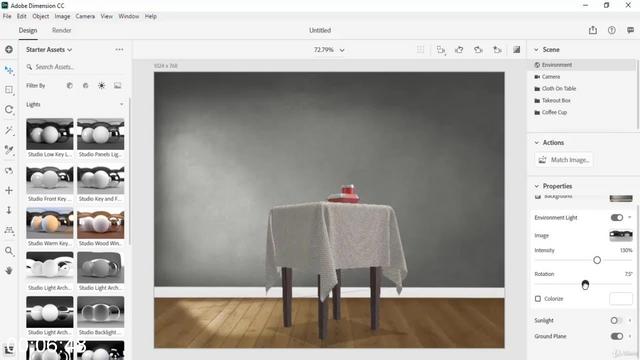Click the group selection icon in canvas toolbar
The width and height of the screenshot is (640, 360).
click(440, 49)
